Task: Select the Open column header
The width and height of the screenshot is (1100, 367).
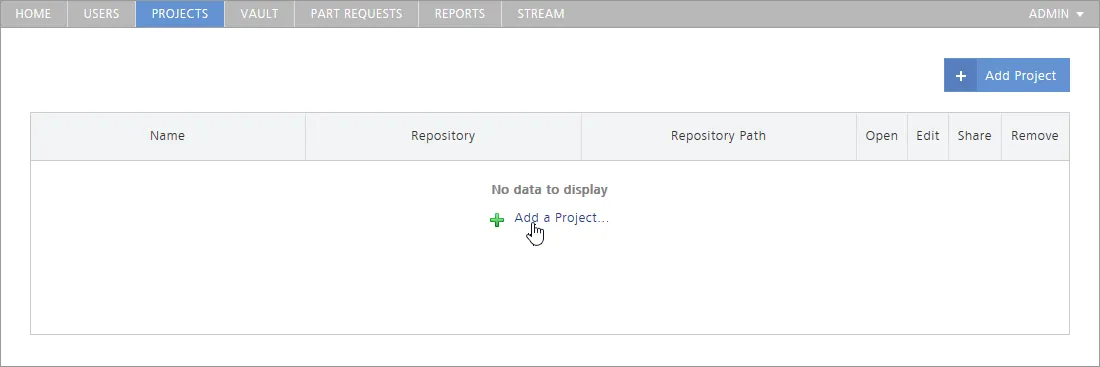Action: 882,136
